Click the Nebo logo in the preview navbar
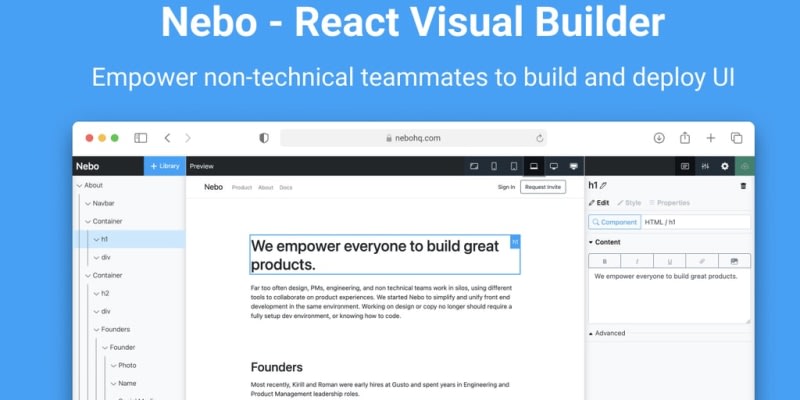This screenshot has width=800, height=400. point(213,187)
